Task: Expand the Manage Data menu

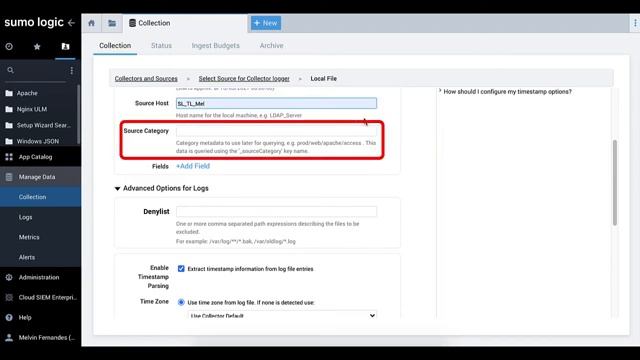Action: pyautogui.click(x=40, y=177)
